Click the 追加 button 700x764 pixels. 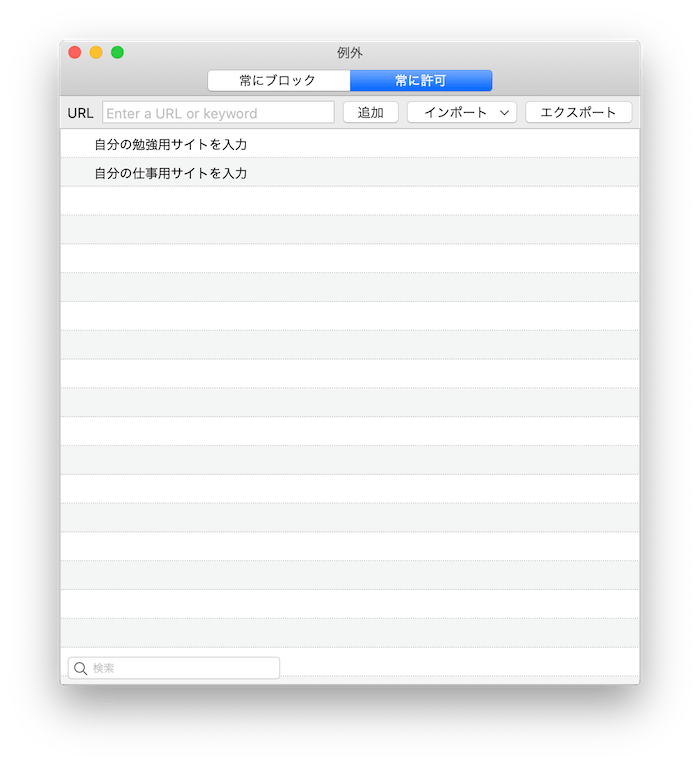click(x=371, y=113)
